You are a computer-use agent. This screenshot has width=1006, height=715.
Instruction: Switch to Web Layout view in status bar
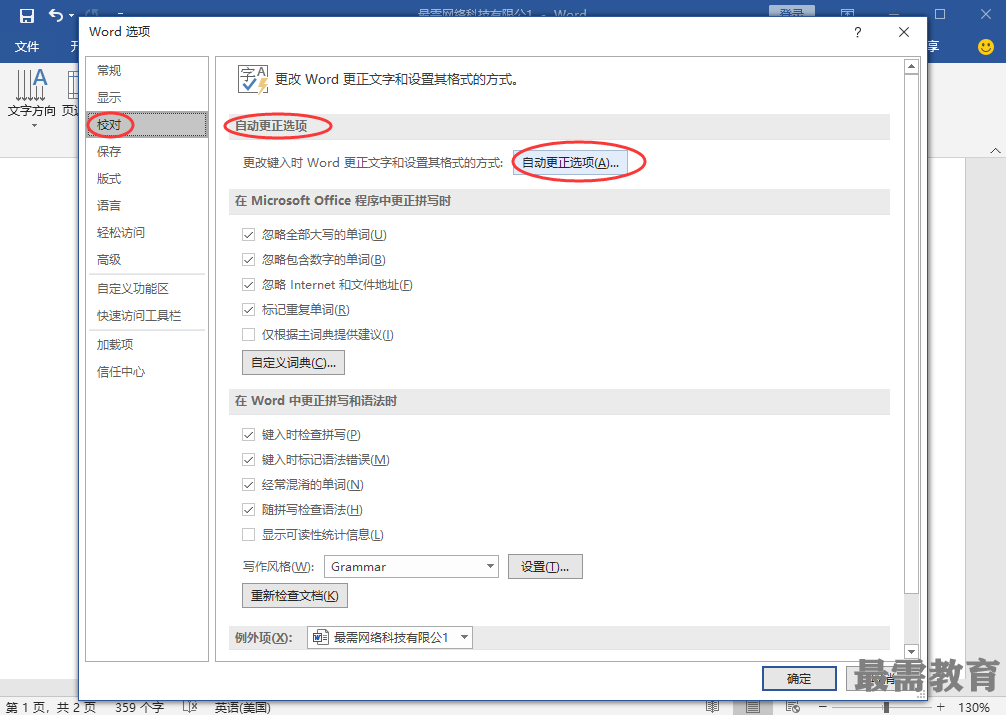click(x=792, y=707)
